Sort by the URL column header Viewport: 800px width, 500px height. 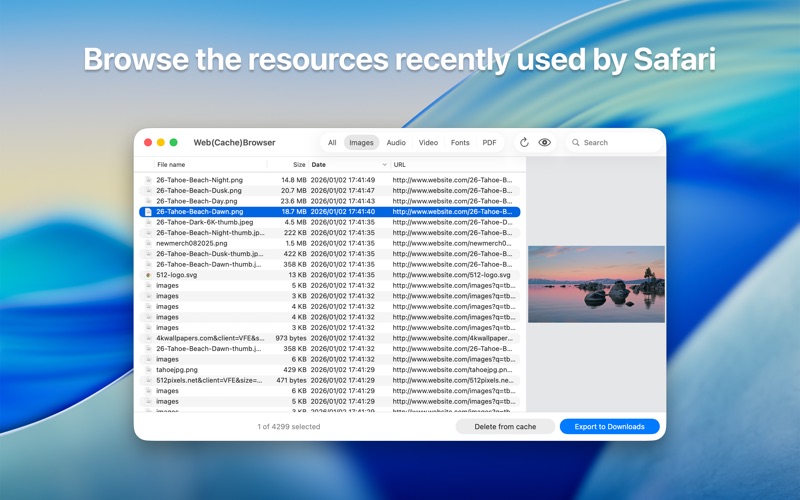(399, 164)
